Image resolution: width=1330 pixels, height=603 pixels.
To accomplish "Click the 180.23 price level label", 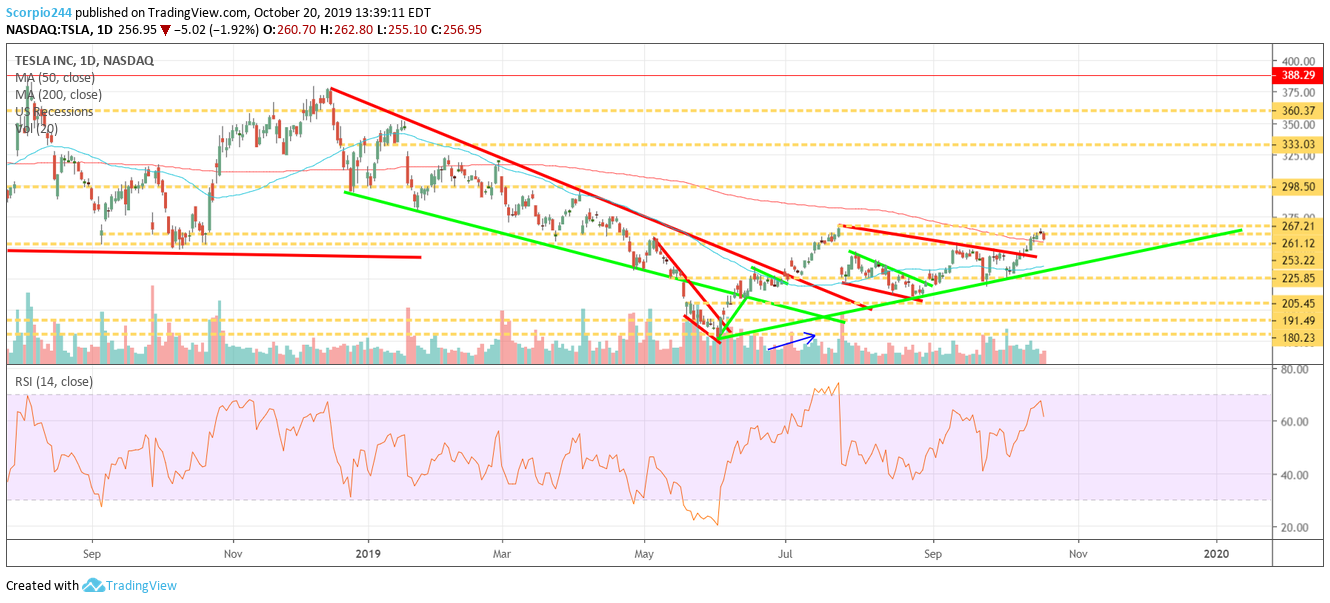I will pyautogui.click(x=1300, y=338).
